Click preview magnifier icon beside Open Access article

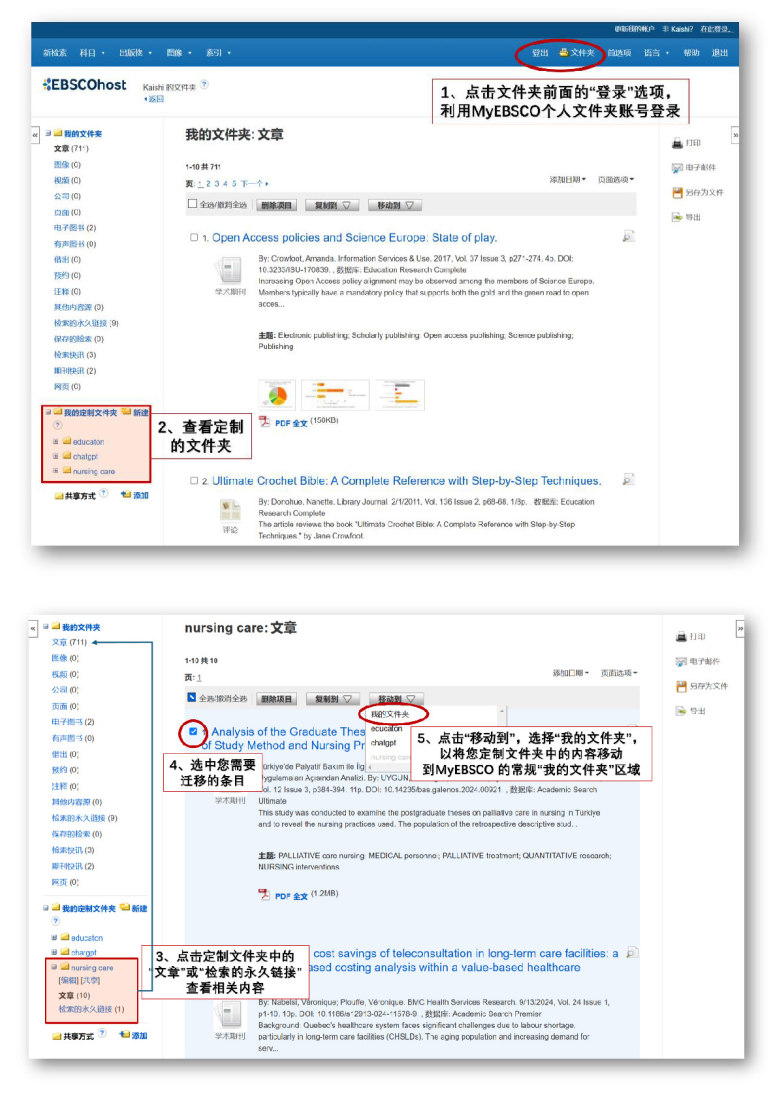coord(628,237)
